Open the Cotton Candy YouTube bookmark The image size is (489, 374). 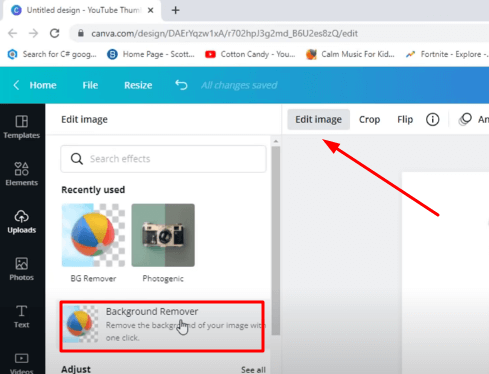[250, 54]
